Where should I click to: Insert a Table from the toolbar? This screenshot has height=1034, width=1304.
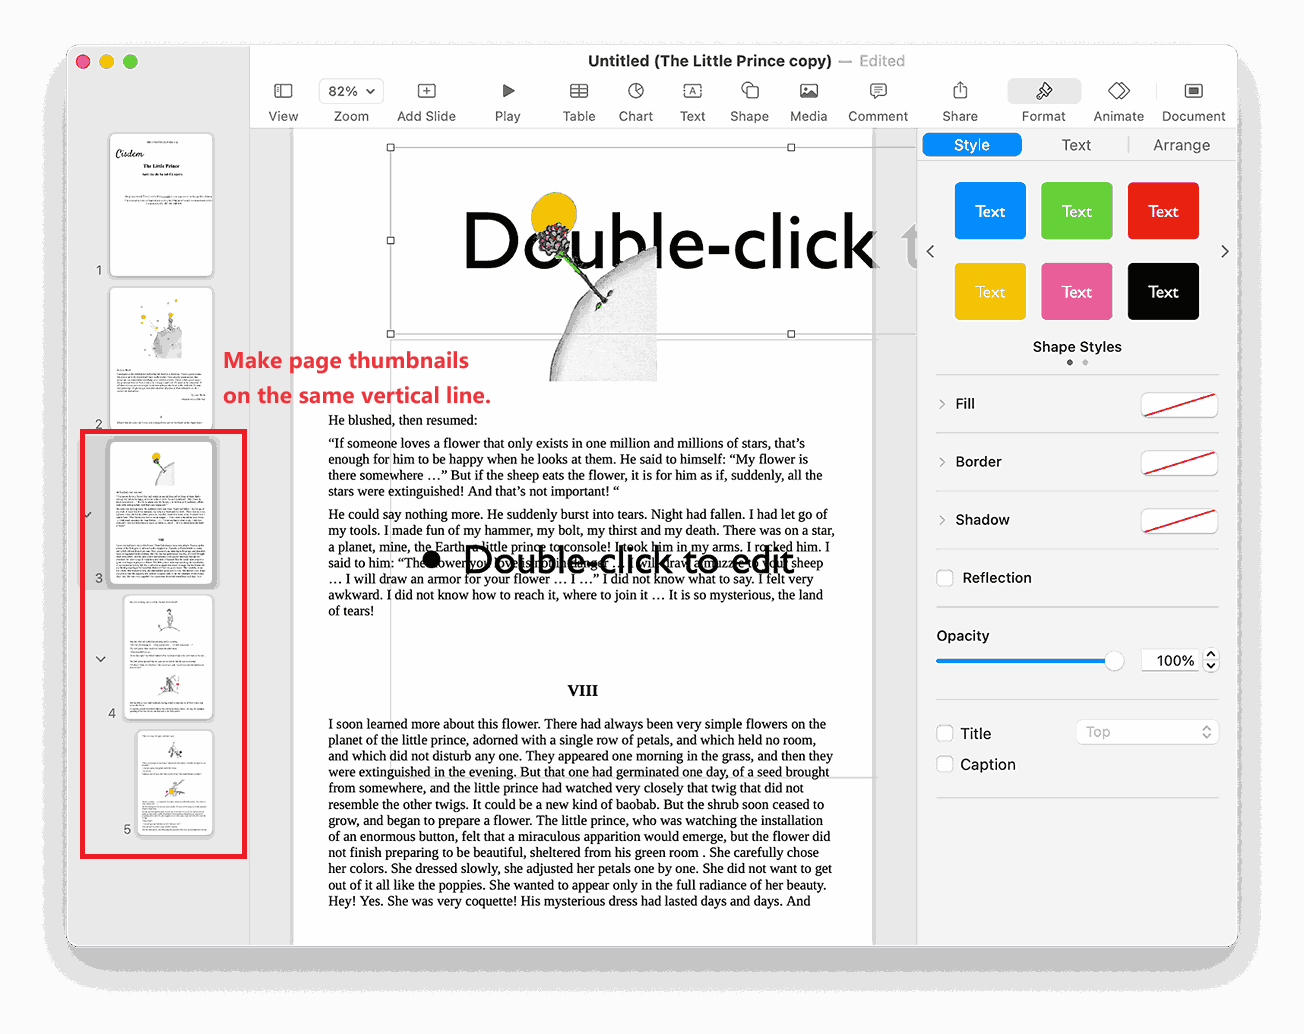click(578, 91)
